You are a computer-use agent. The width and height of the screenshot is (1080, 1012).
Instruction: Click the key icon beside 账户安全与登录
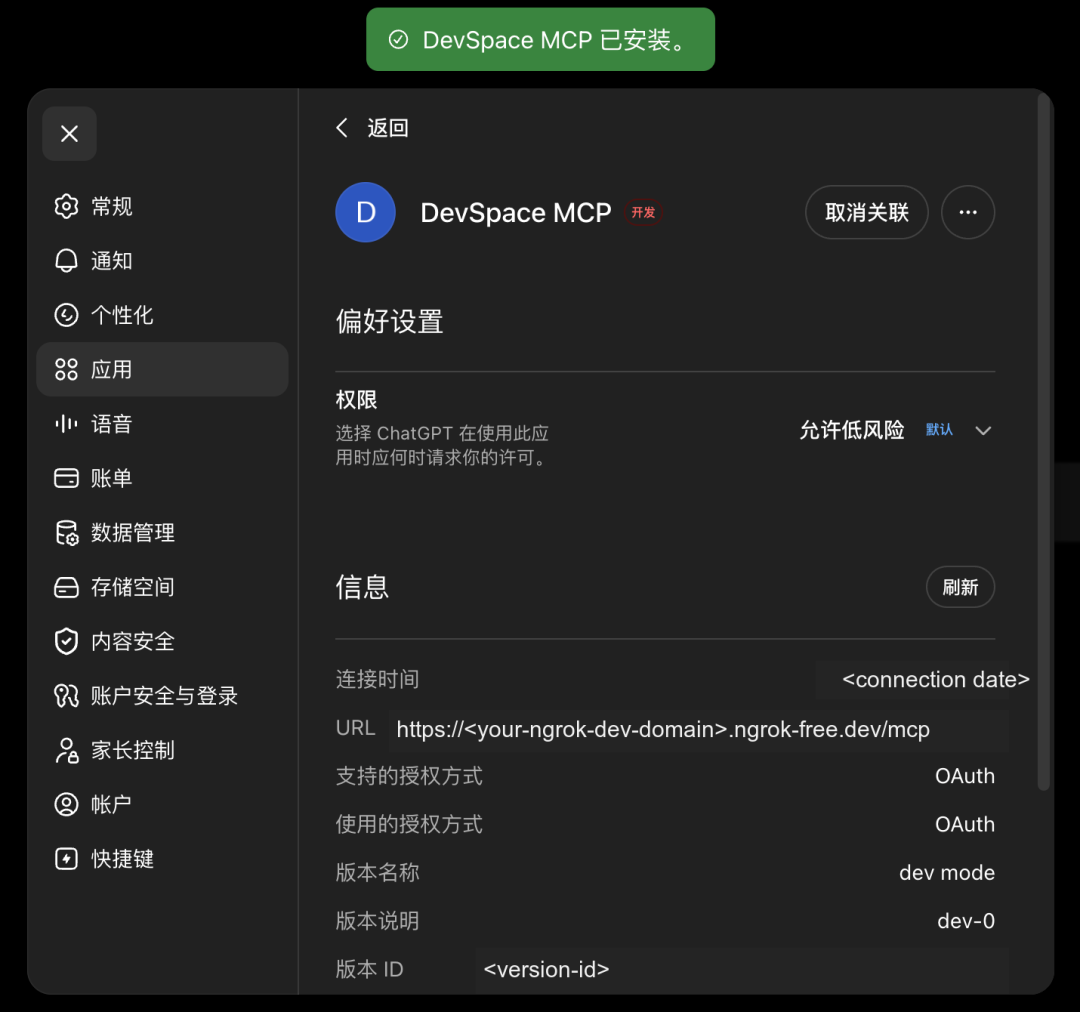66,696
